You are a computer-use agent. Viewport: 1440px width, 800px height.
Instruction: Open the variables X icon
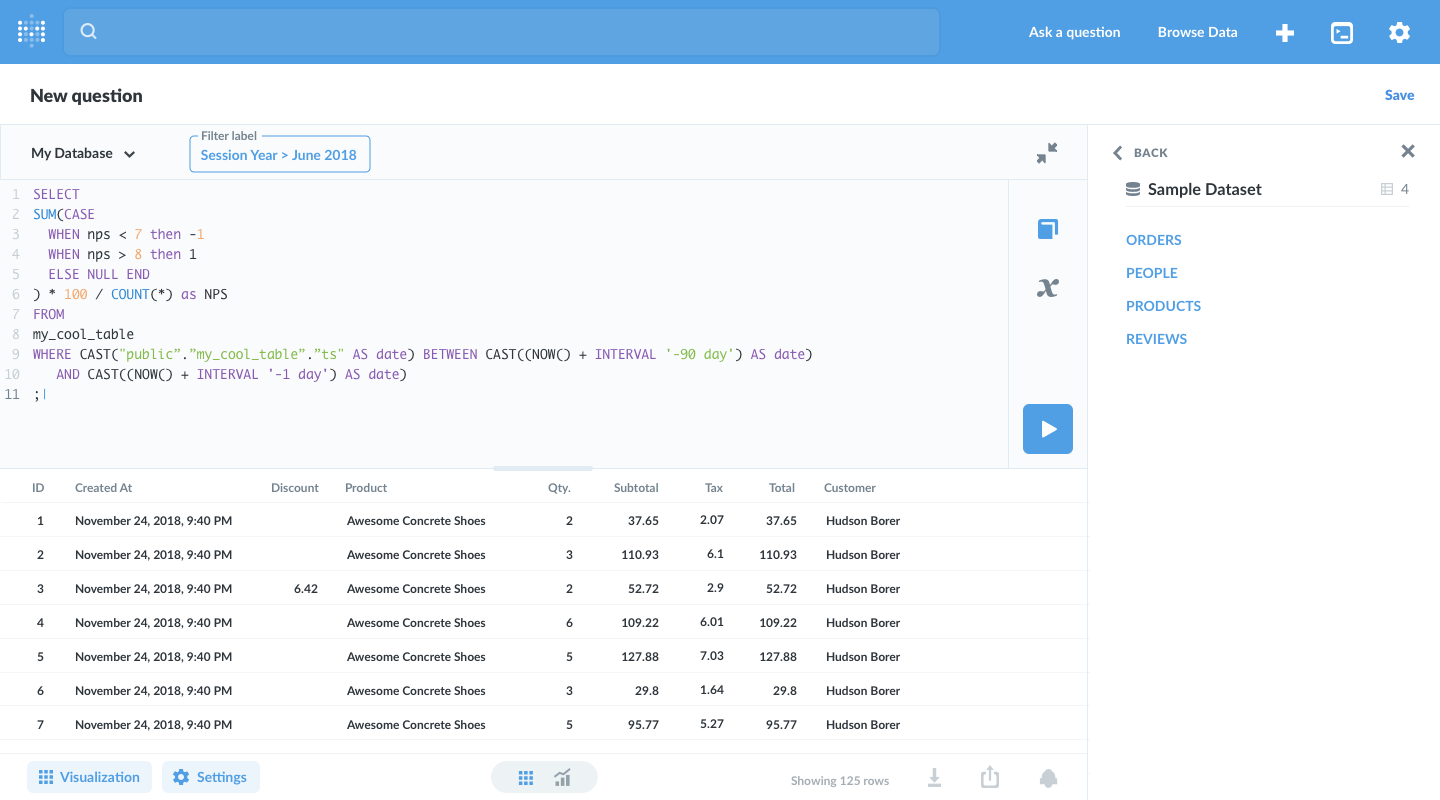[x=1048, y=288]
